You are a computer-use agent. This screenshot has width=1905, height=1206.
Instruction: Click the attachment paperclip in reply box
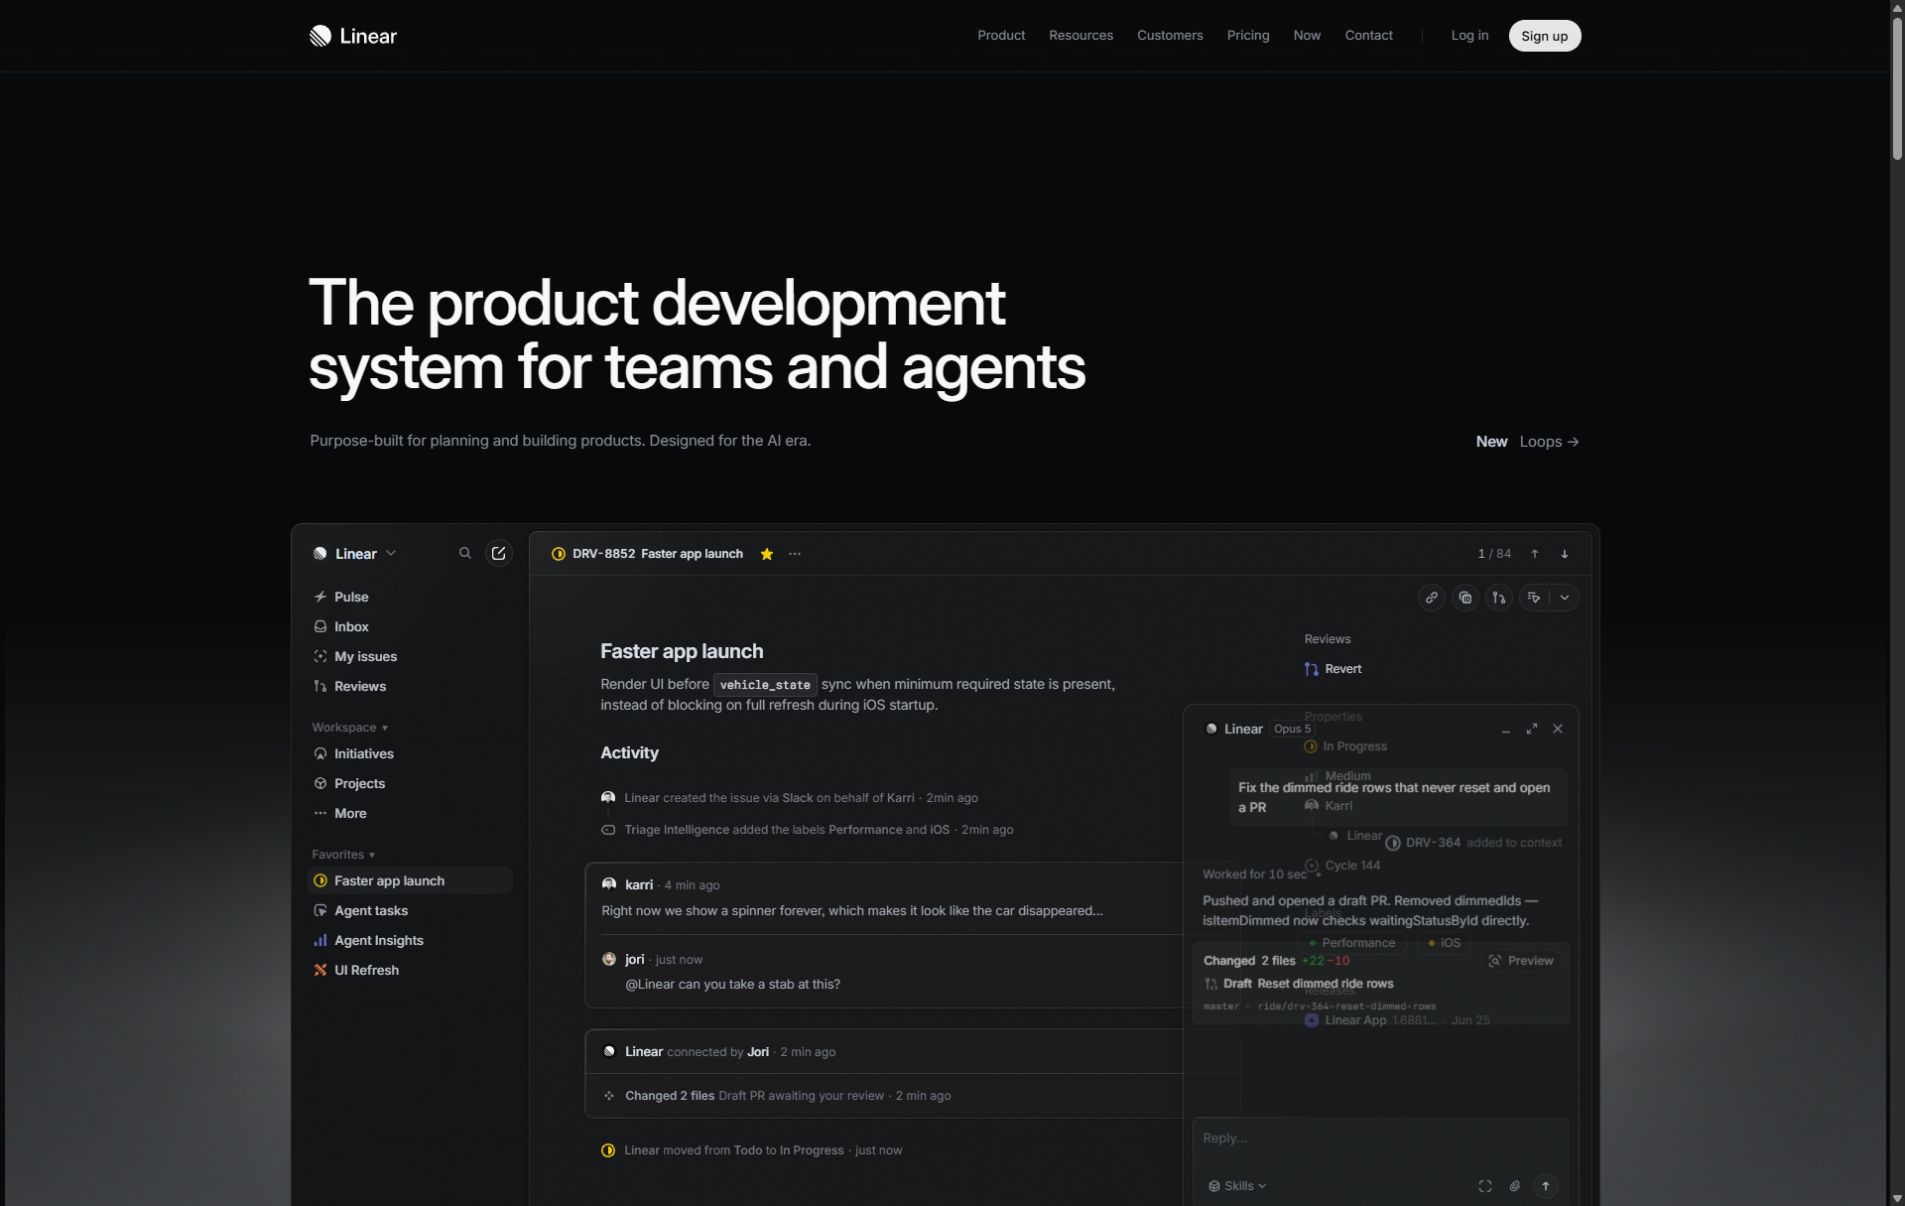click(x=1515, y=1186)
